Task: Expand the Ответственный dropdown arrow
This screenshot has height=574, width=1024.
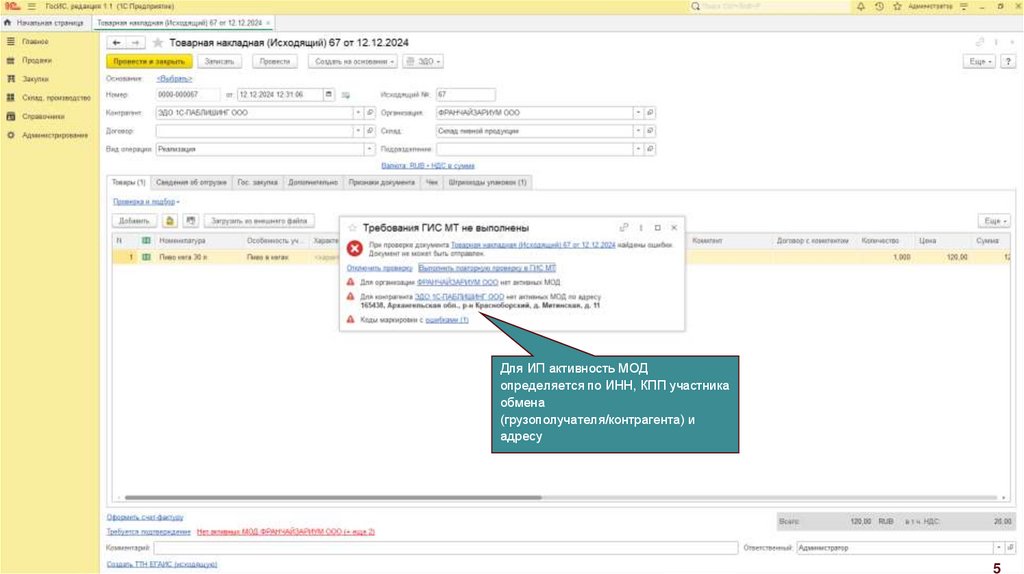Action: point(999,548)
